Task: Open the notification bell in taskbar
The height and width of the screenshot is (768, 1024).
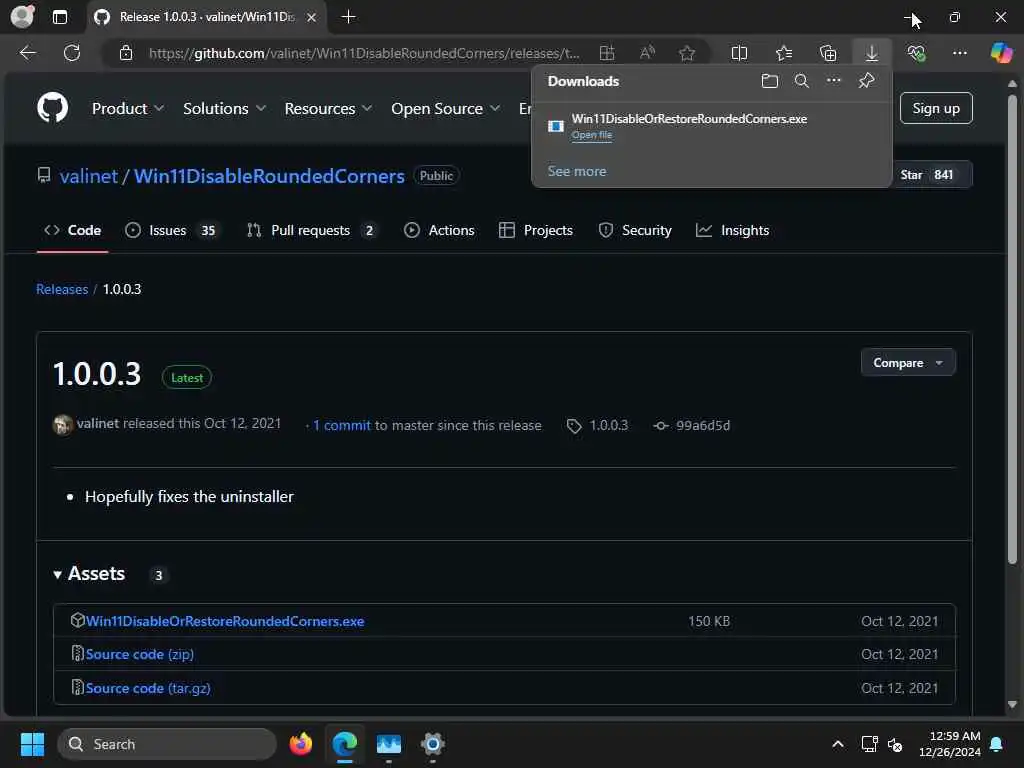Action: (996, 744)
